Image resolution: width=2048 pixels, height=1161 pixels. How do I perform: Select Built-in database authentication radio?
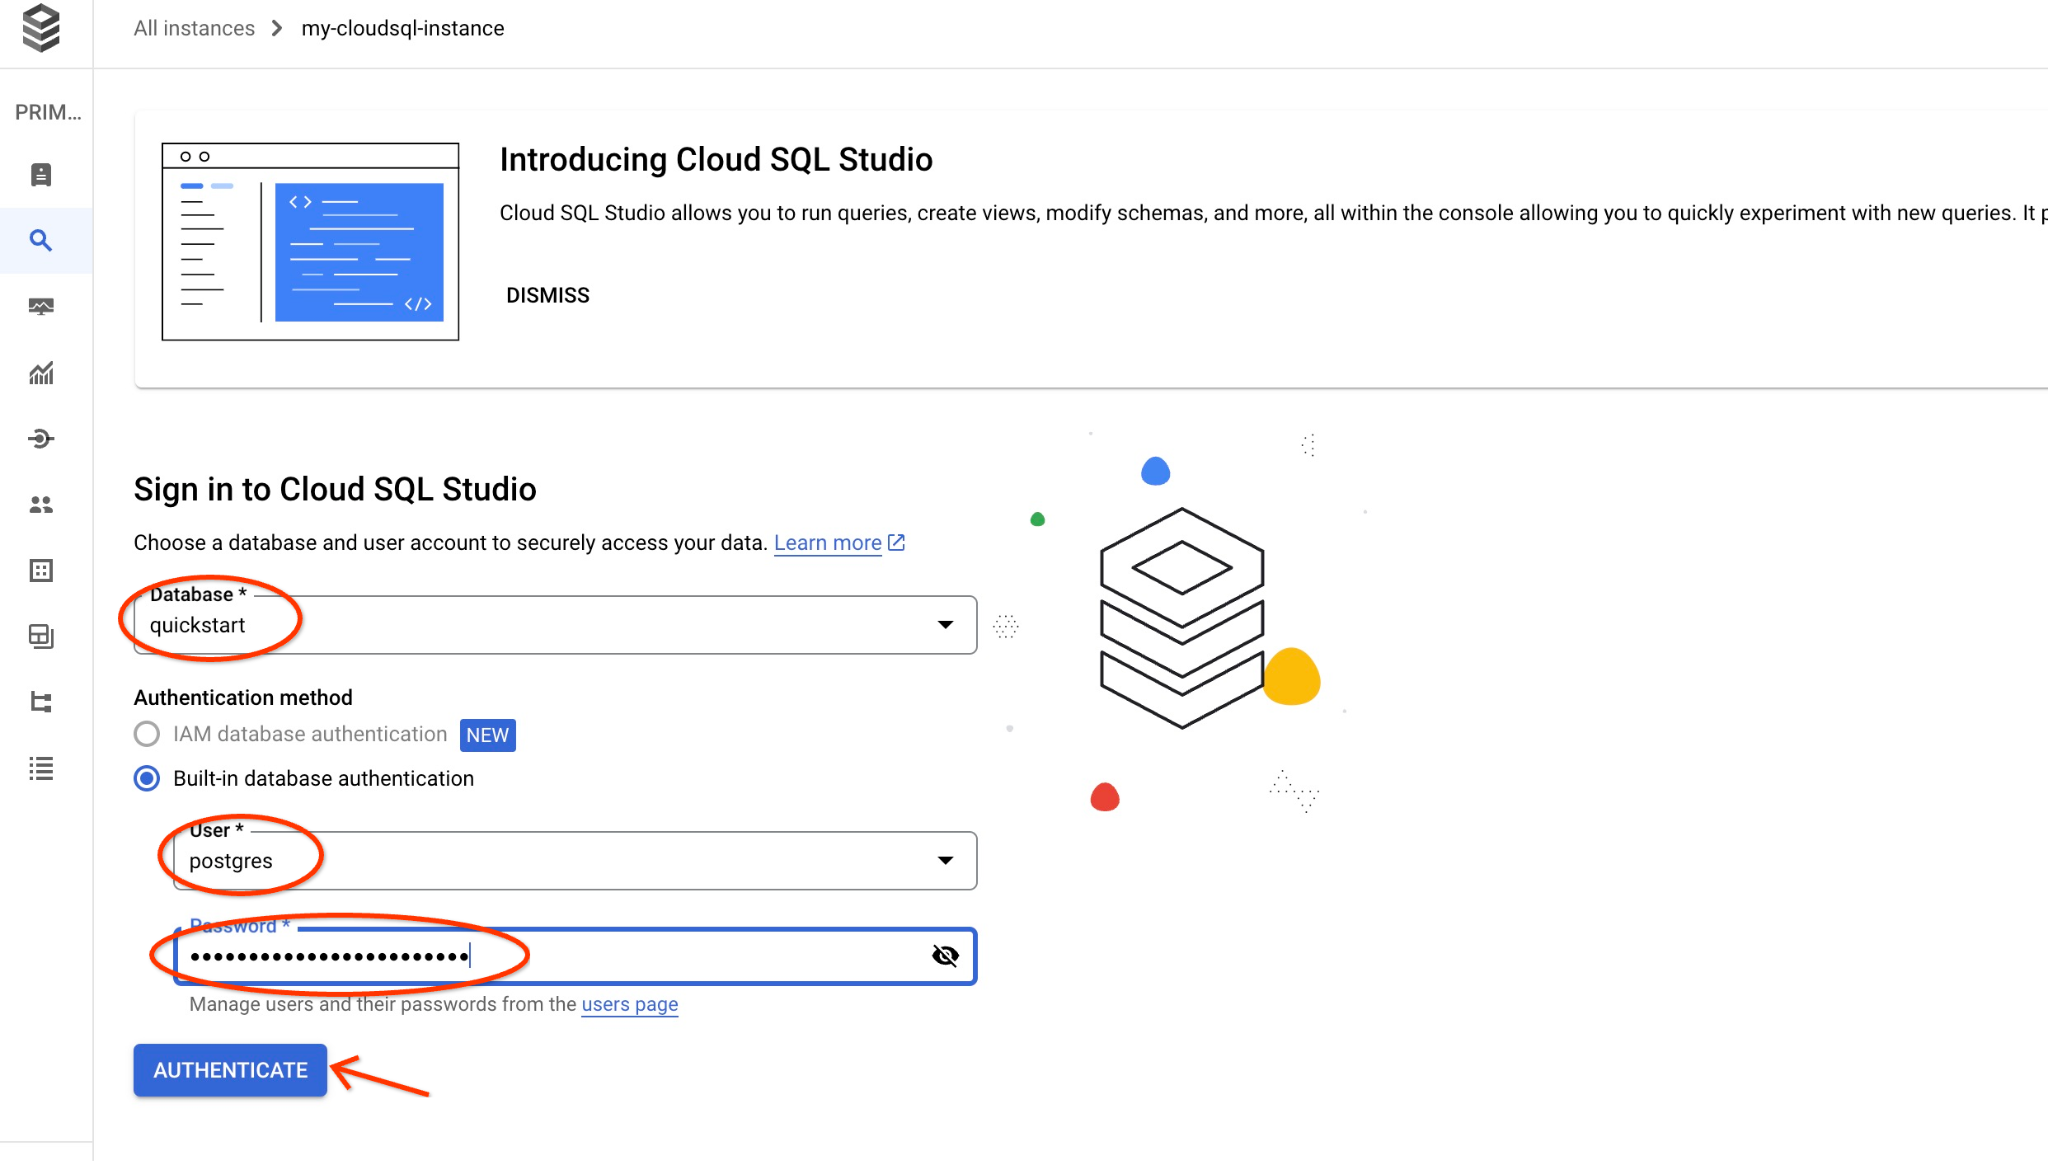tap(147, 778)
